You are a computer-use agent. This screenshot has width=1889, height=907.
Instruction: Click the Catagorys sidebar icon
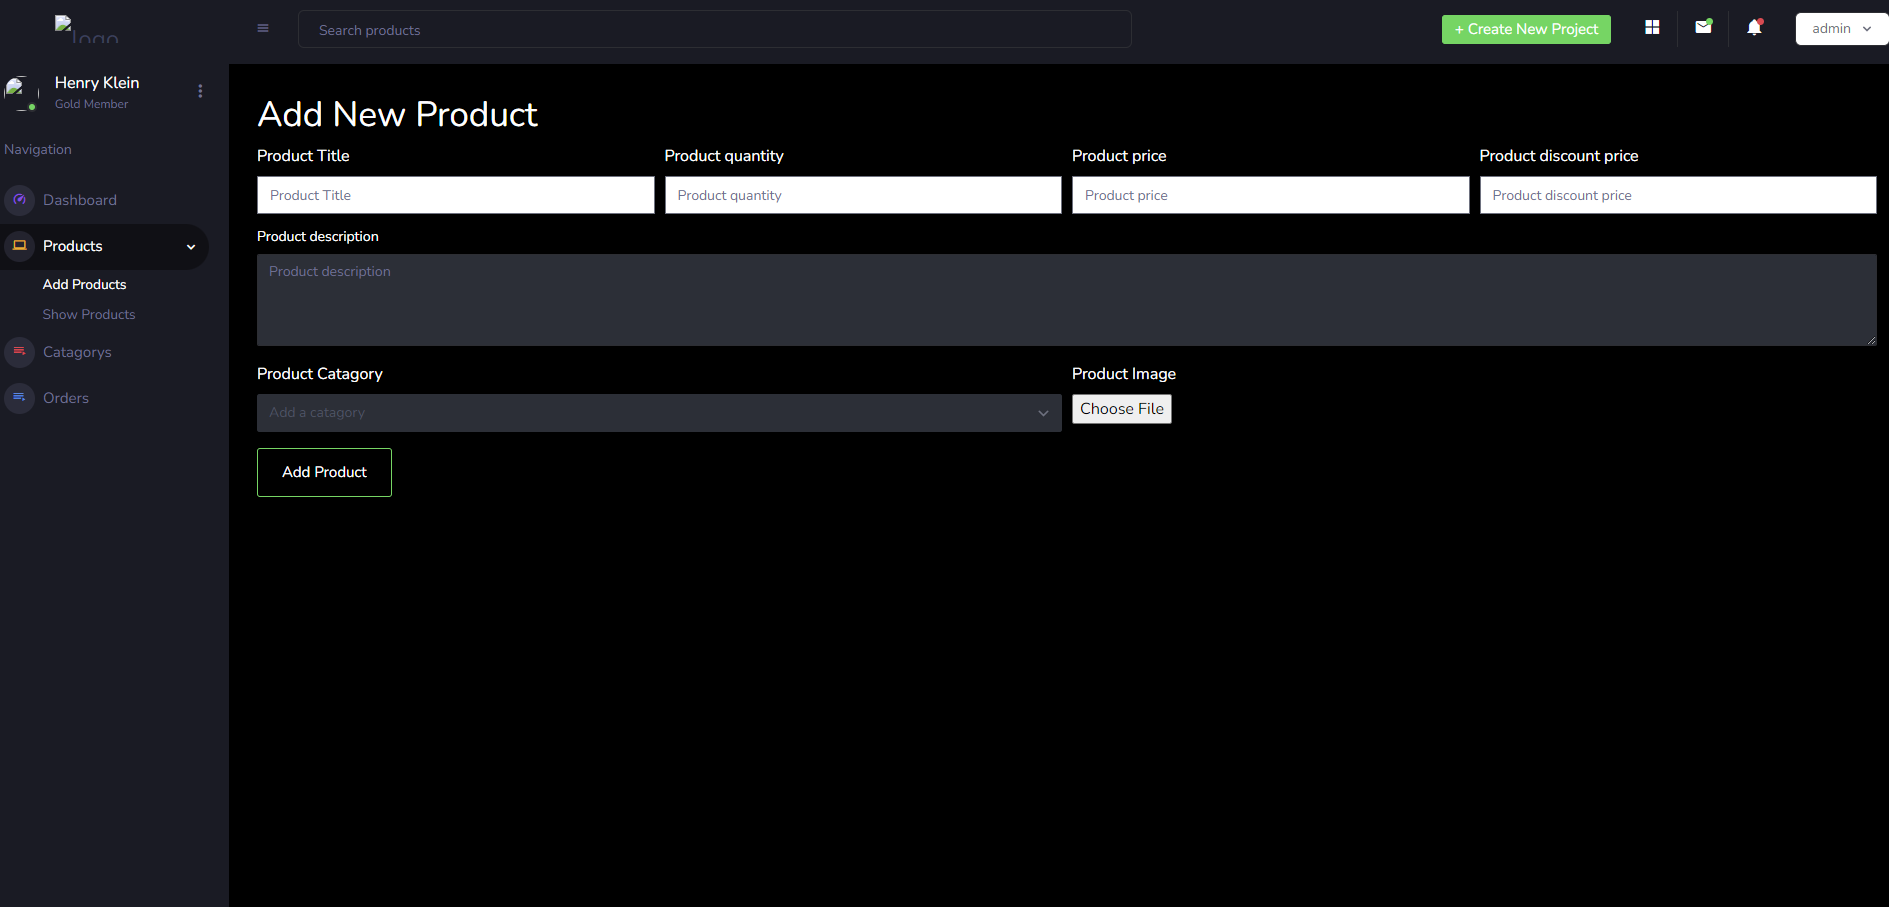click(x=19, y=352)
